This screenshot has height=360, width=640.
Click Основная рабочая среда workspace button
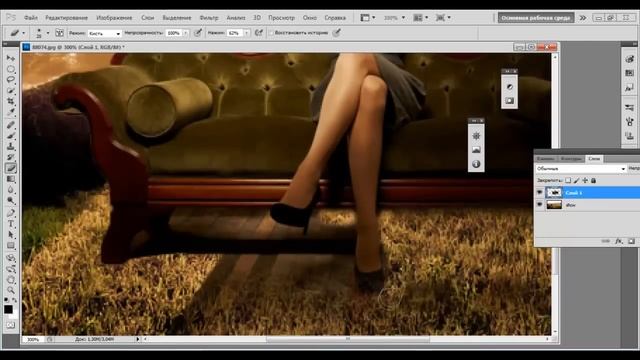(536, 18)
